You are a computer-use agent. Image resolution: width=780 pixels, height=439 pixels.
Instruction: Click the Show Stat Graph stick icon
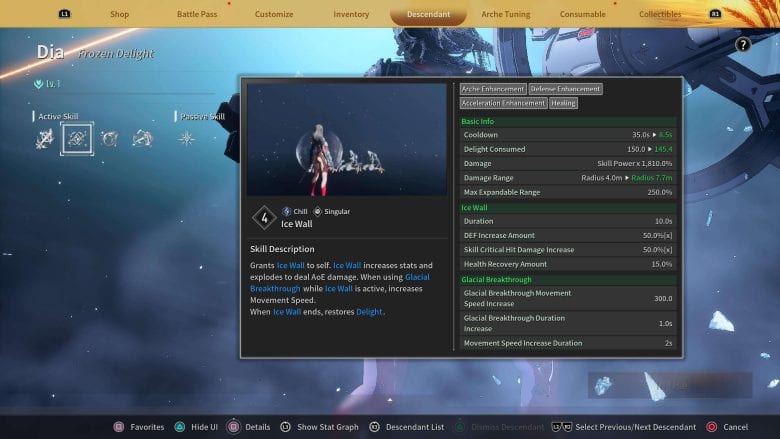[286, 427]
